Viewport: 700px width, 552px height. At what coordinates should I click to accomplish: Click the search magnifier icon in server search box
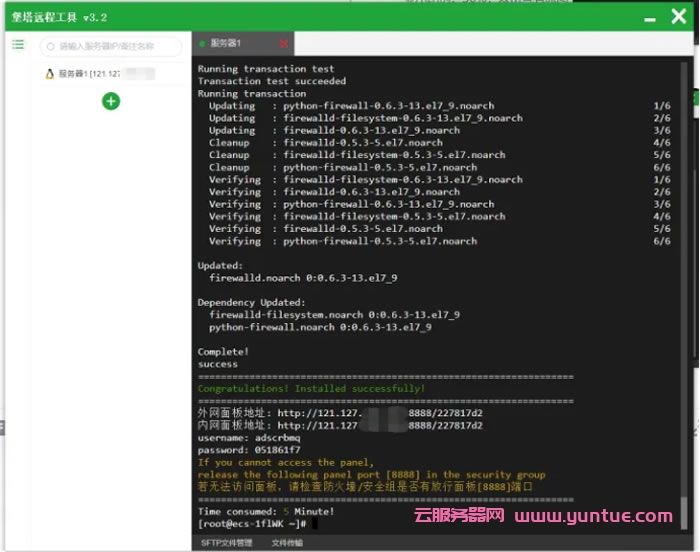[50, 46]
